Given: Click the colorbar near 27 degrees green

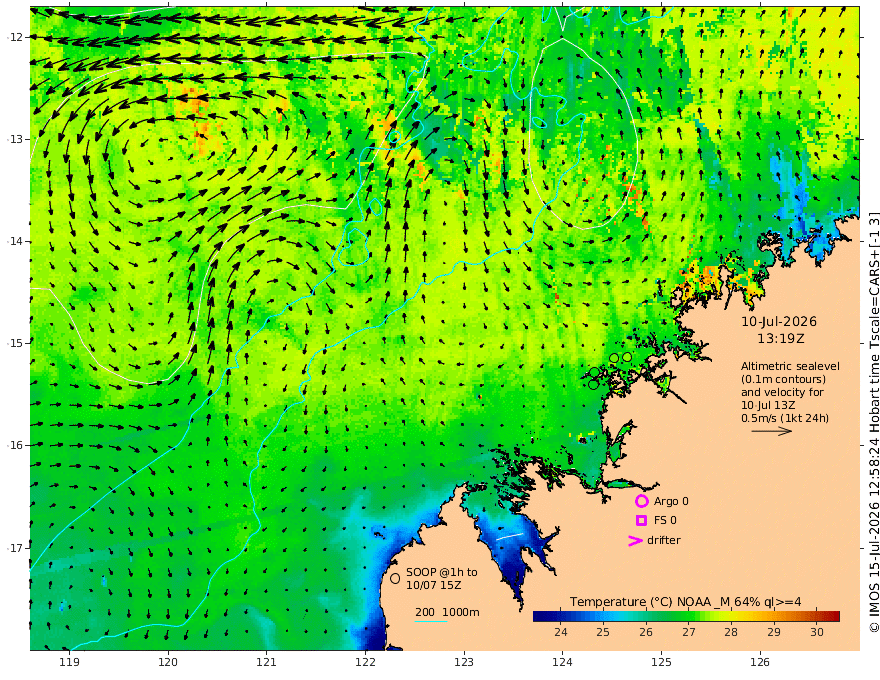Looking at the screenshot, I should pyautogui.click(x=689, y=616).
